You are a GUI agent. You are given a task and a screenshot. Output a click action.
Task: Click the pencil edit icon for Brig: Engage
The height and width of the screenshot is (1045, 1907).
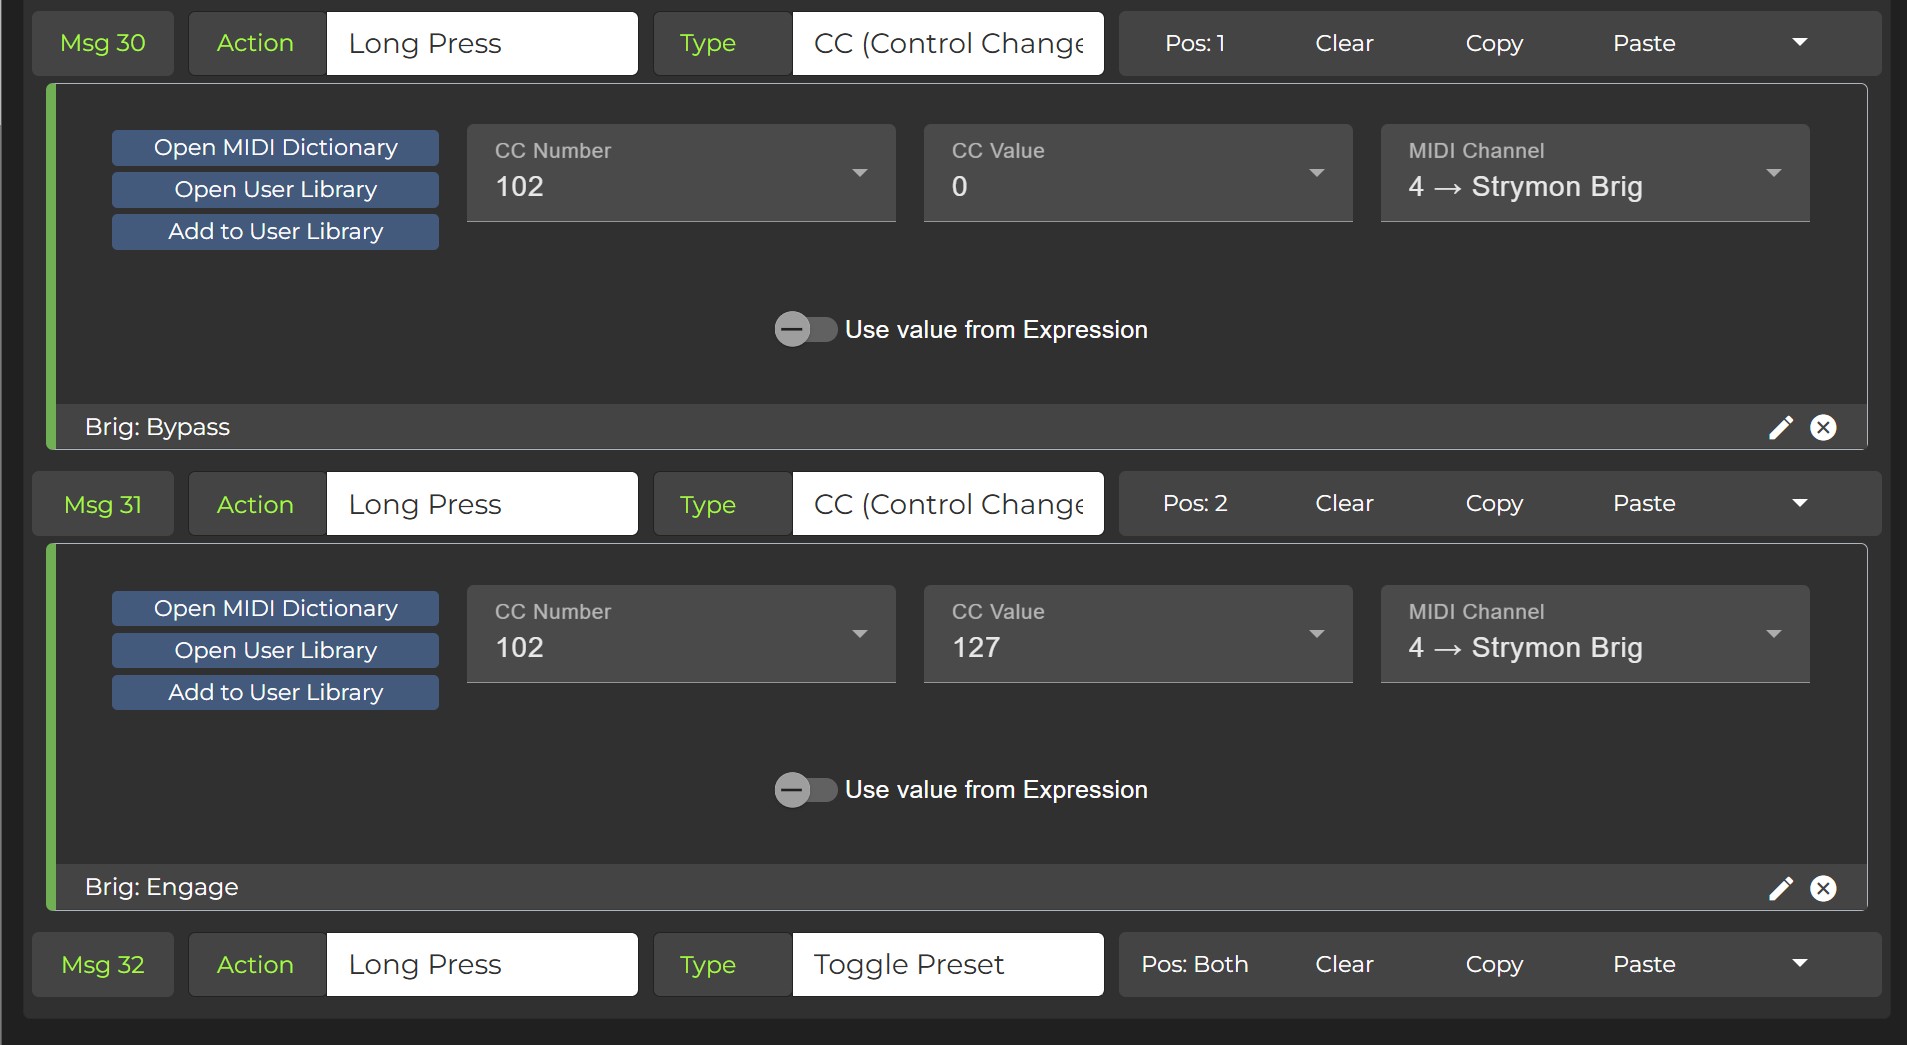pyautogui.click(x=1781, y=888)
